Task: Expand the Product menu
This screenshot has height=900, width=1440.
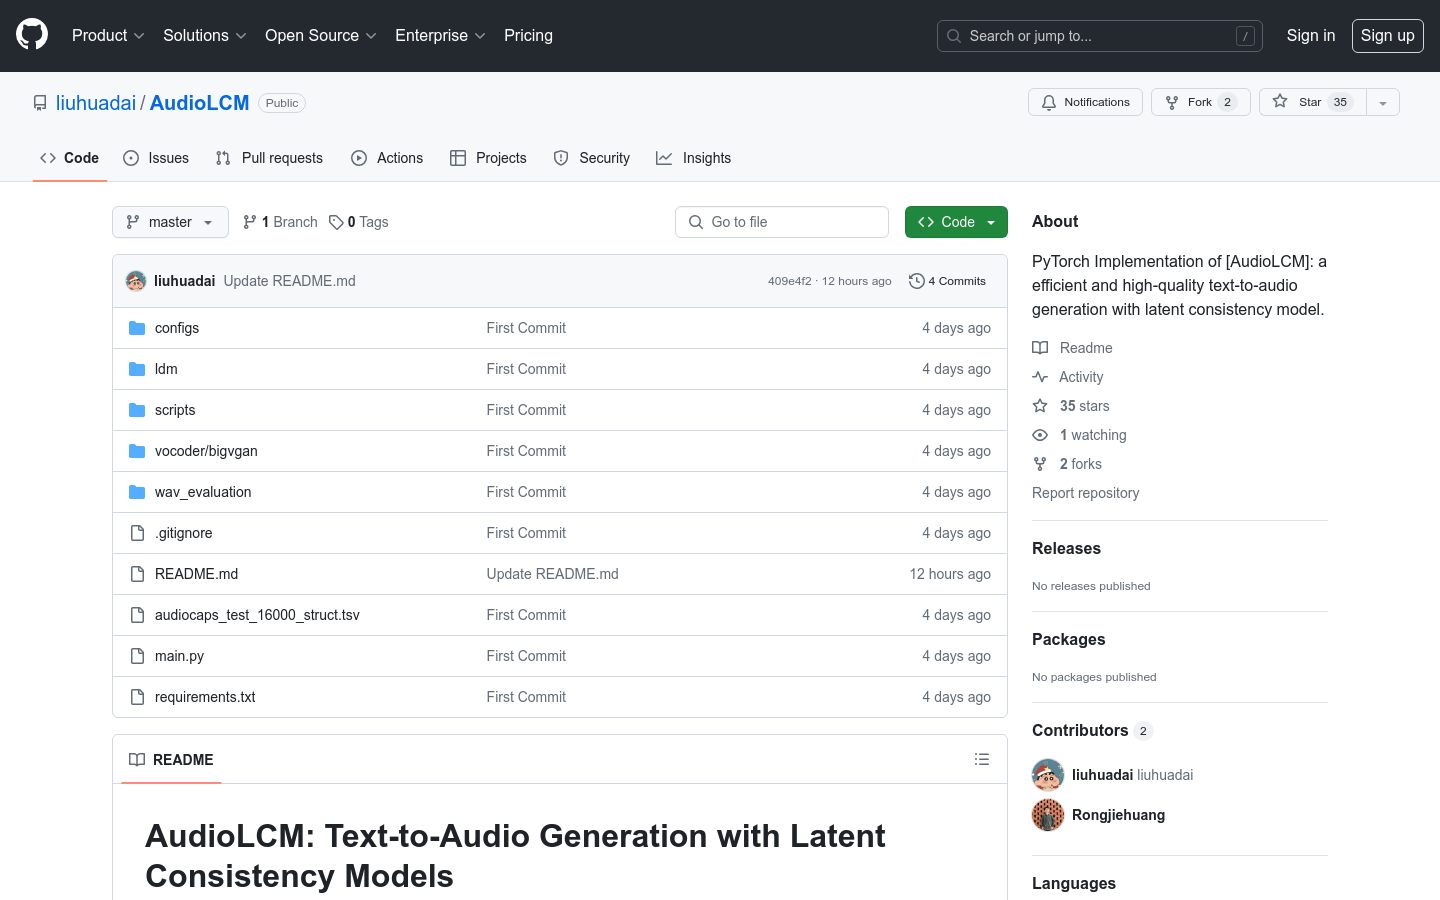Action: [108, 35]
